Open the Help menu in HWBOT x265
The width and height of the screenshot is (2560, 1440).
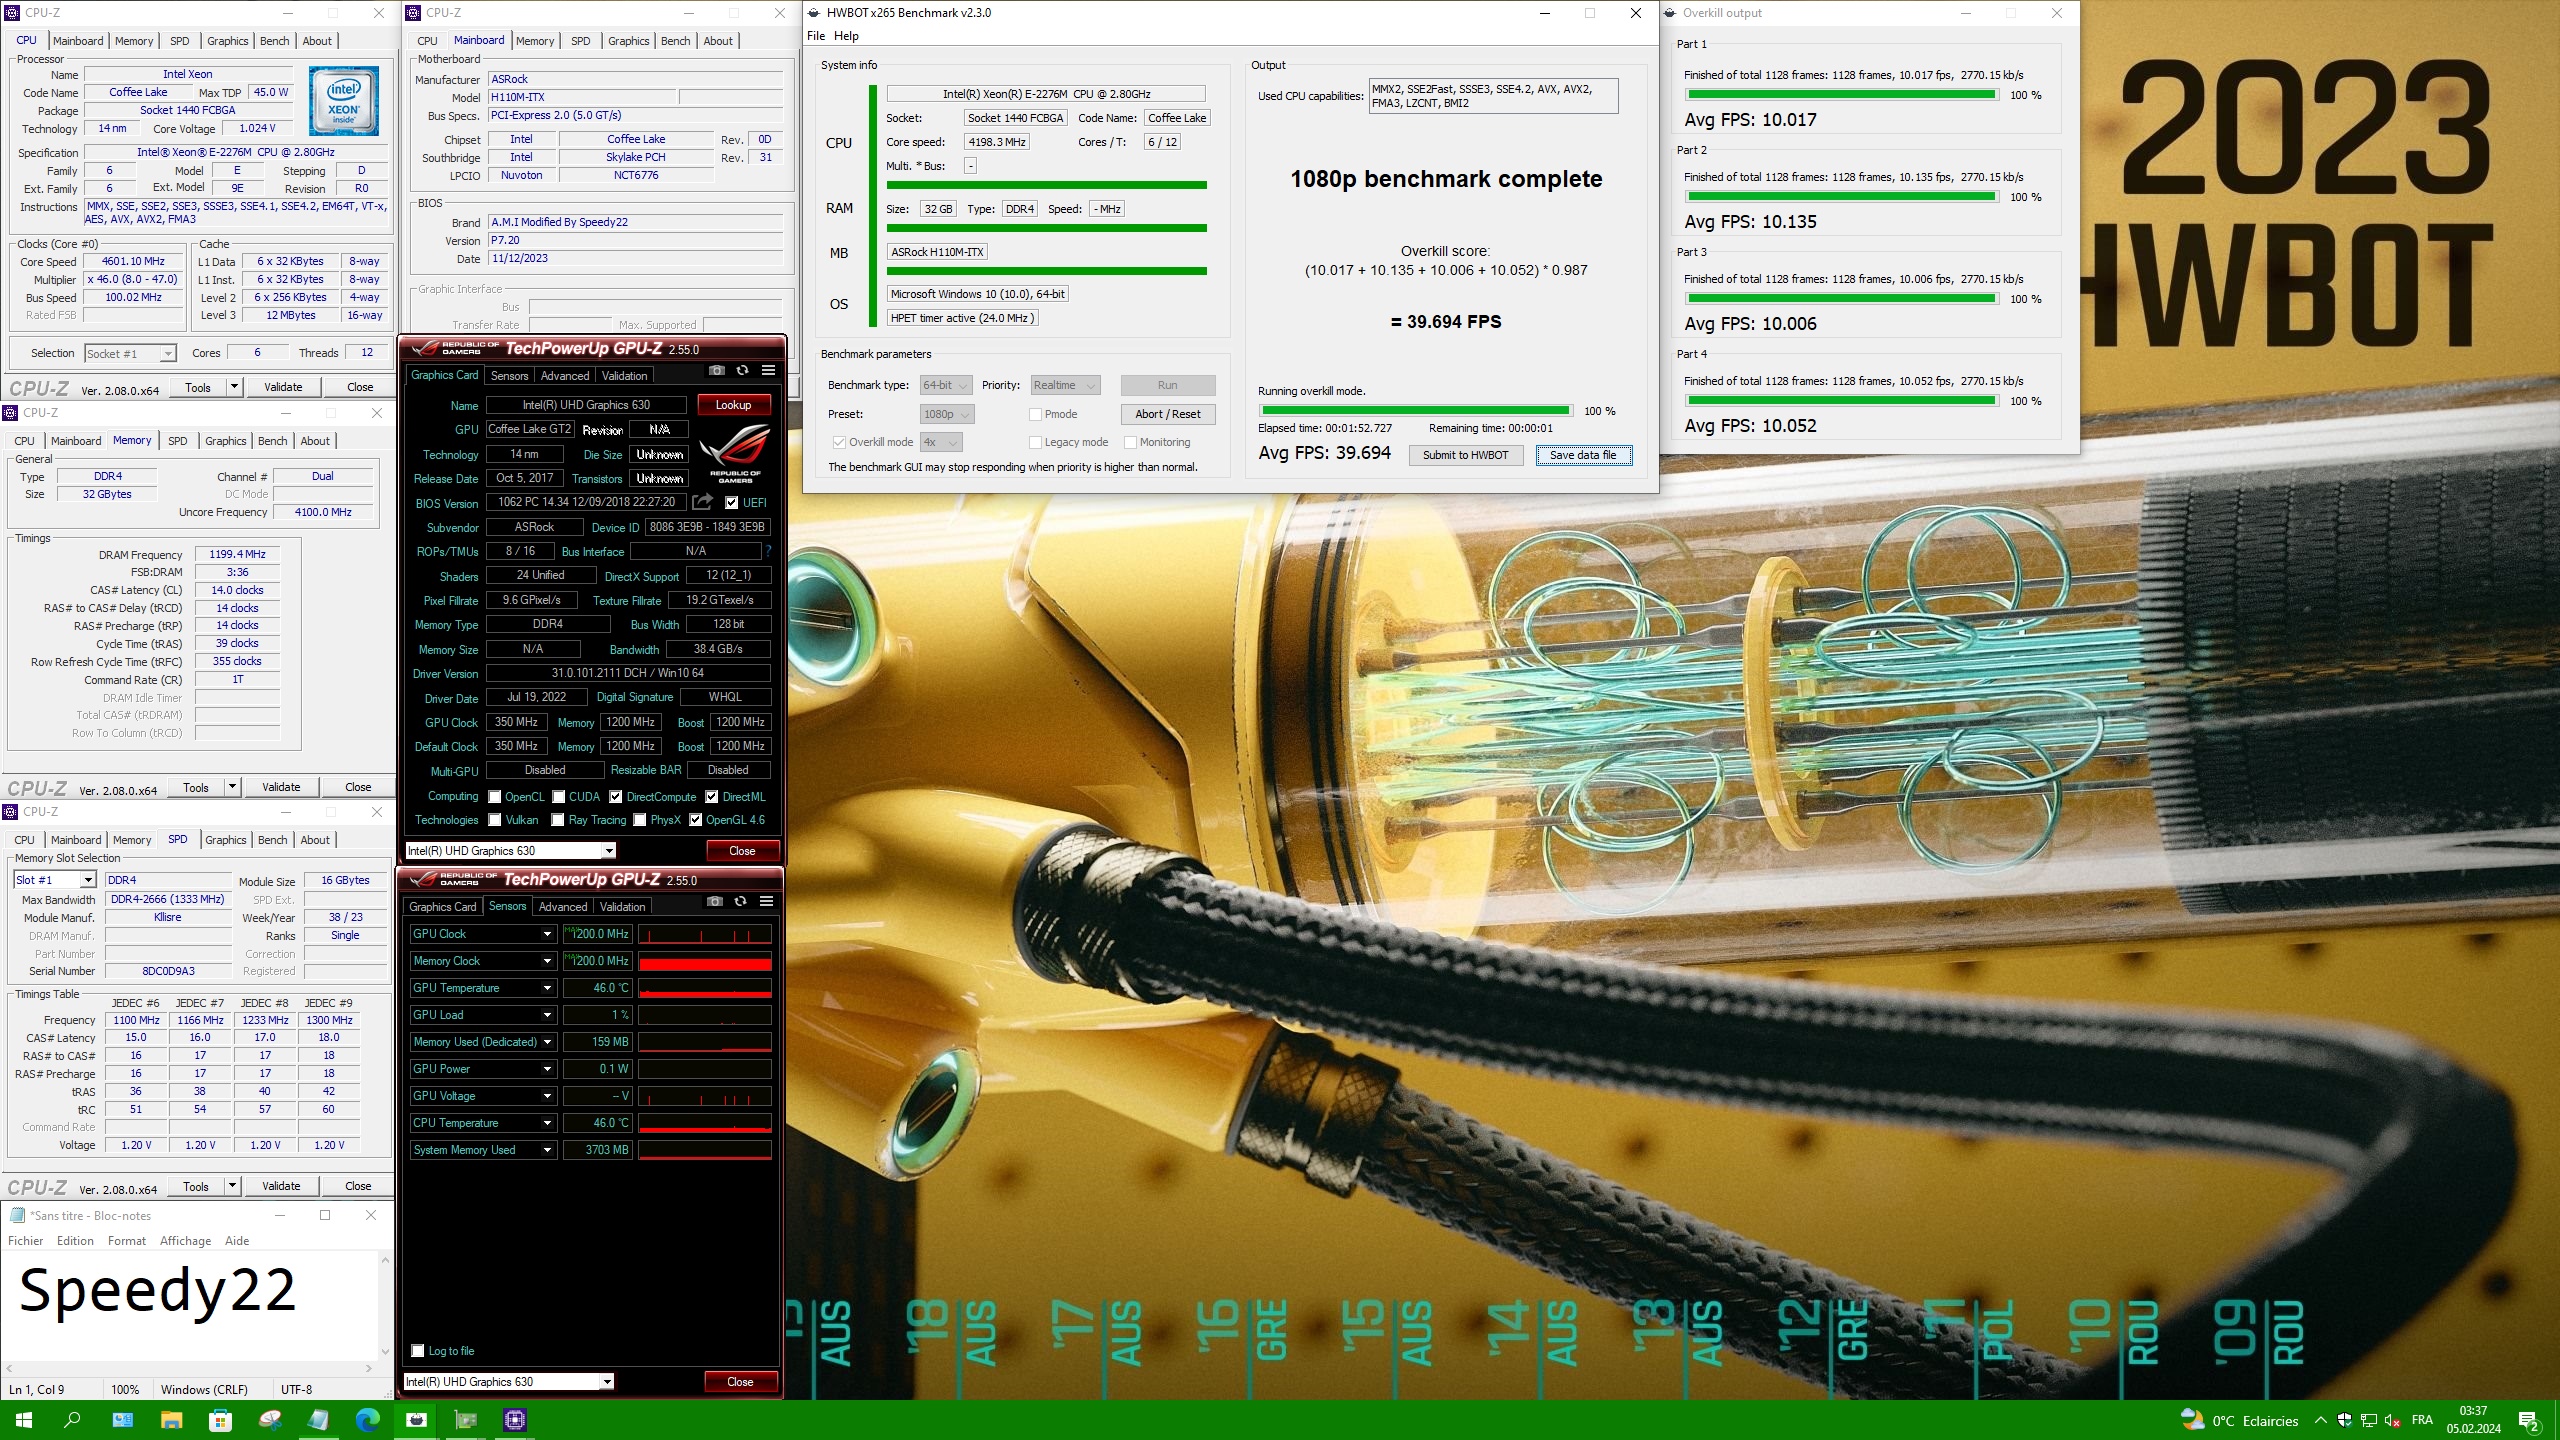click(846, 36)
